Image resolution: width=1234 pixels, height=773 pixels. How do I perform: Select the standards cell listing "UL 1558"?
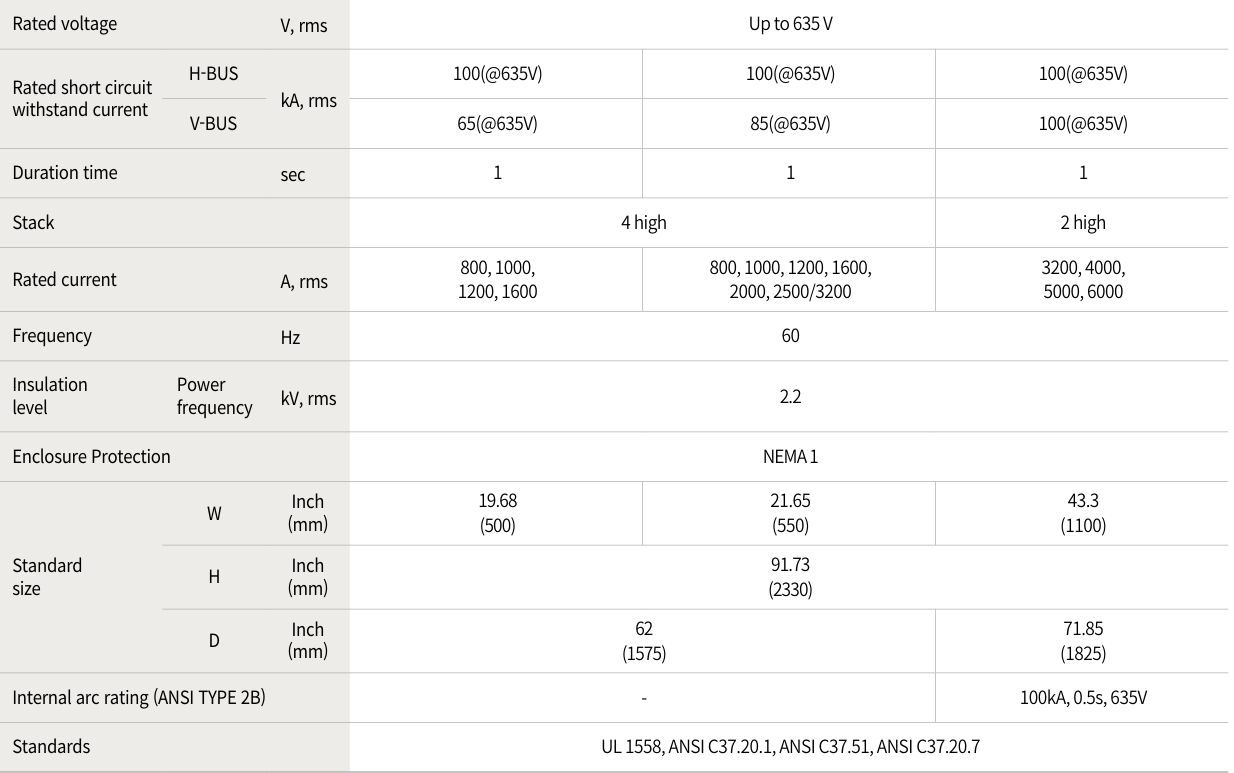(x=790, y=747)
